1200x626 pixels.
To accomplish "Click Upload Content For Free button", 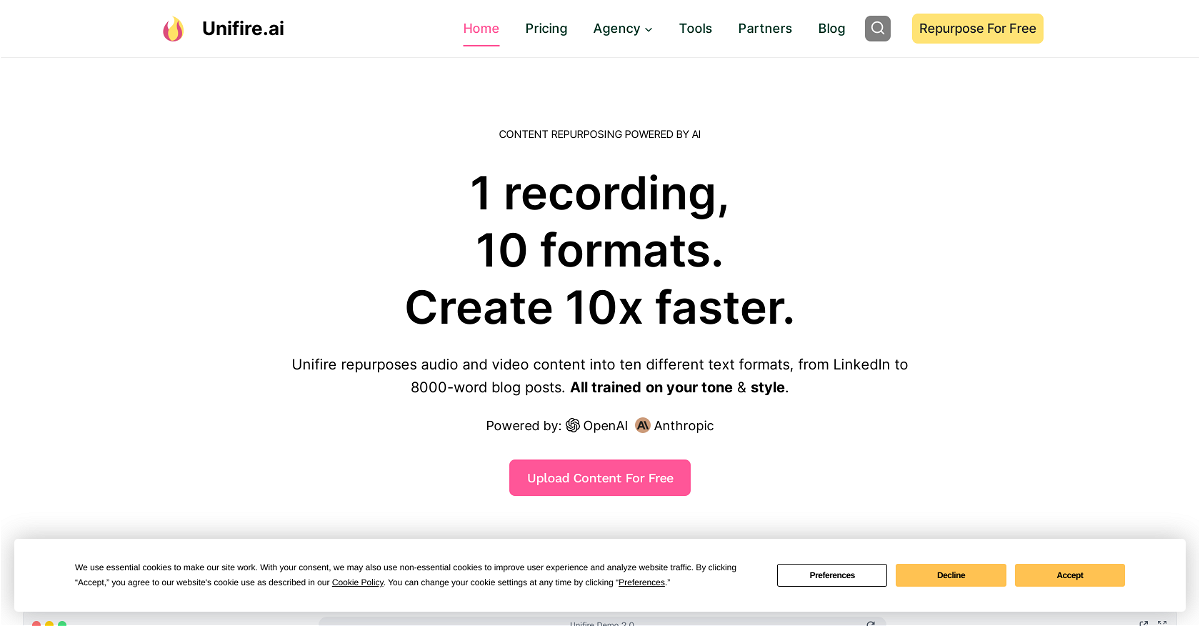I will pos(600,478).
